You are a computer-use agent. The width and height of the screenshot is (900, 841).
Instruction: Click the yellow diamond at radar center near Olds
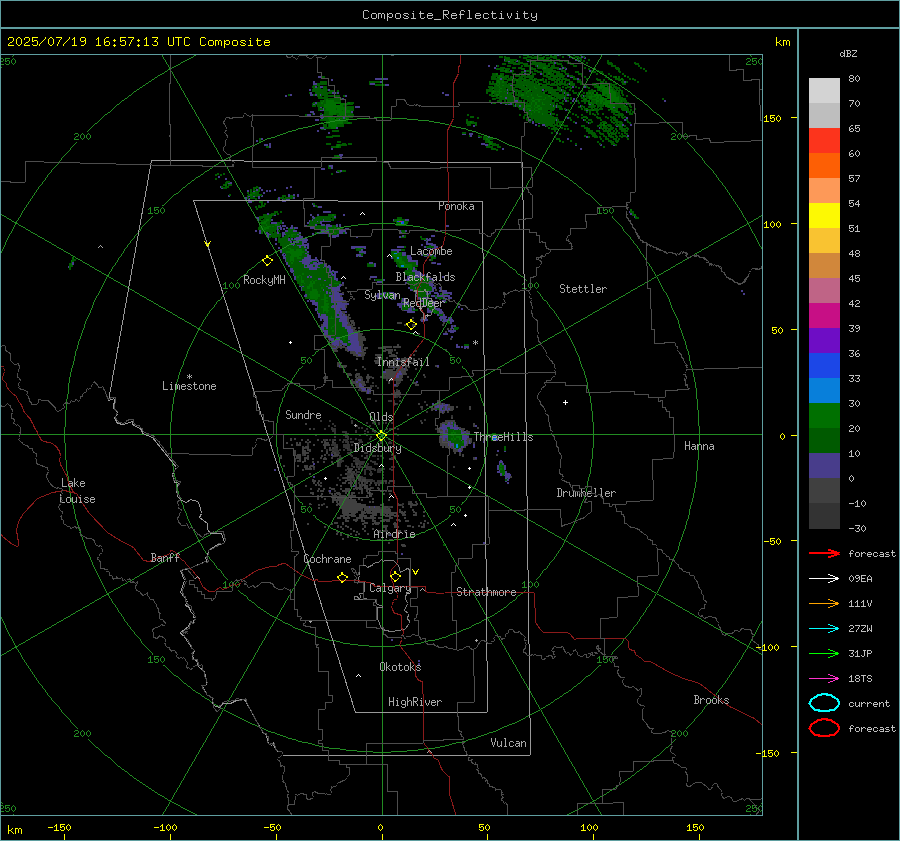[x=381, y=436]
